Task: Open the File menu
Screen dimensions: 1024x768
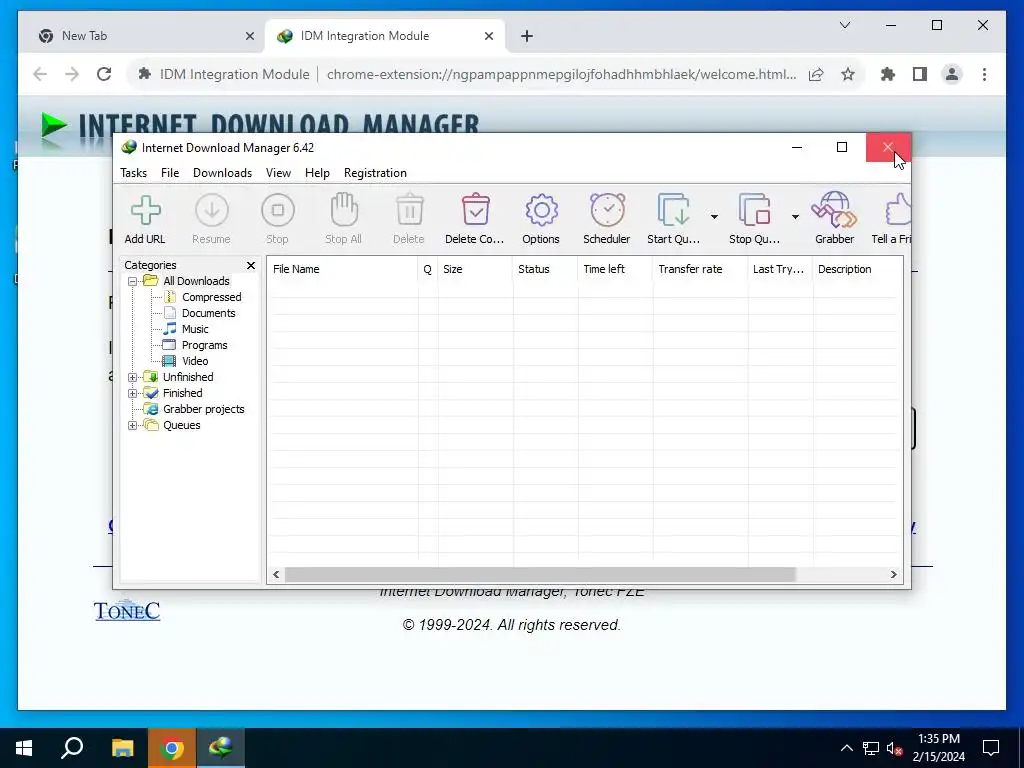Action: 170,173
